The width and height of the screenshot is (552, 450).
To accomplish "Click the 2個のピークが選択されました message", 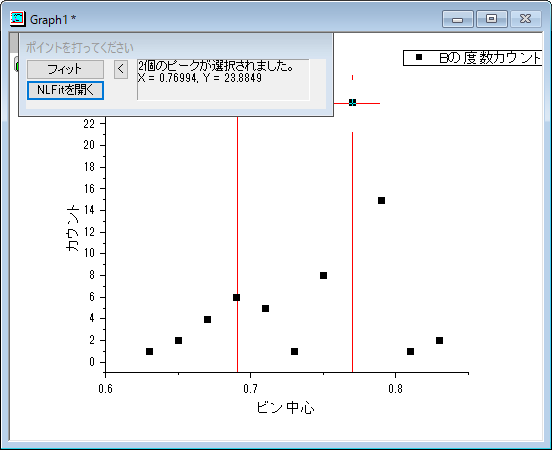I will point(216,66).
